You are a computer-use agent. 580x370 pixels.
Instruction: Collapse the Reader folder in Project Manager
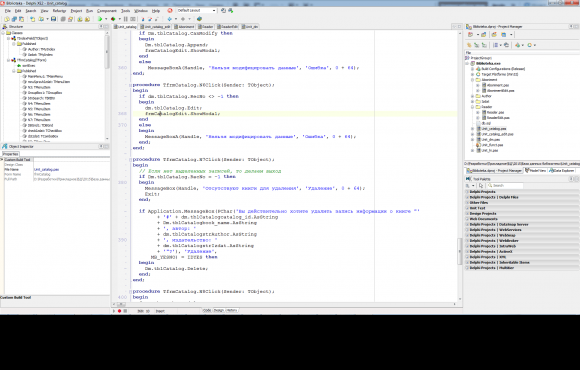[472, 107]
